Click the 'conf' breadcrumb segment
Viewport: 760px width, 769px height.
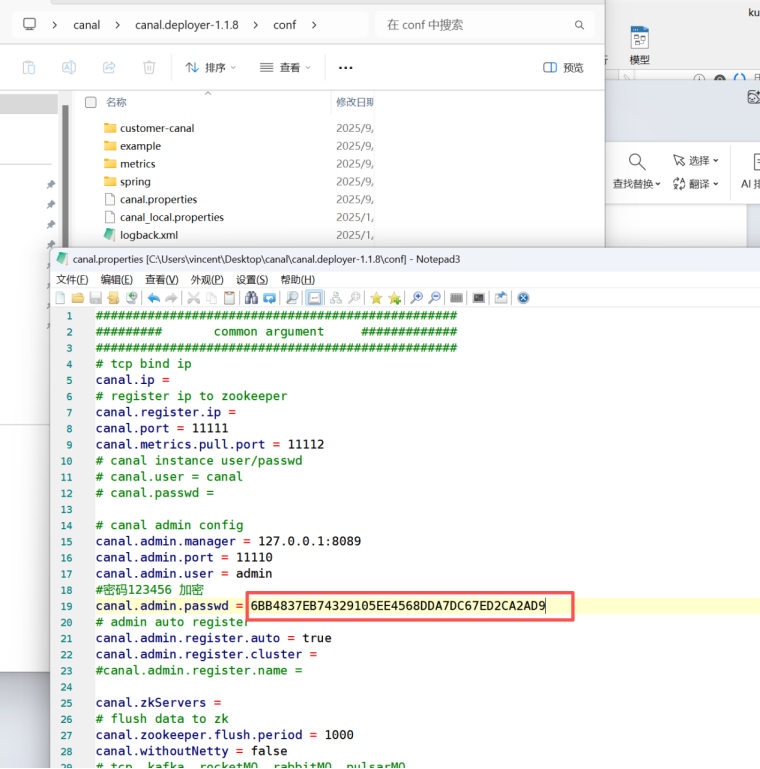point(284,25)
